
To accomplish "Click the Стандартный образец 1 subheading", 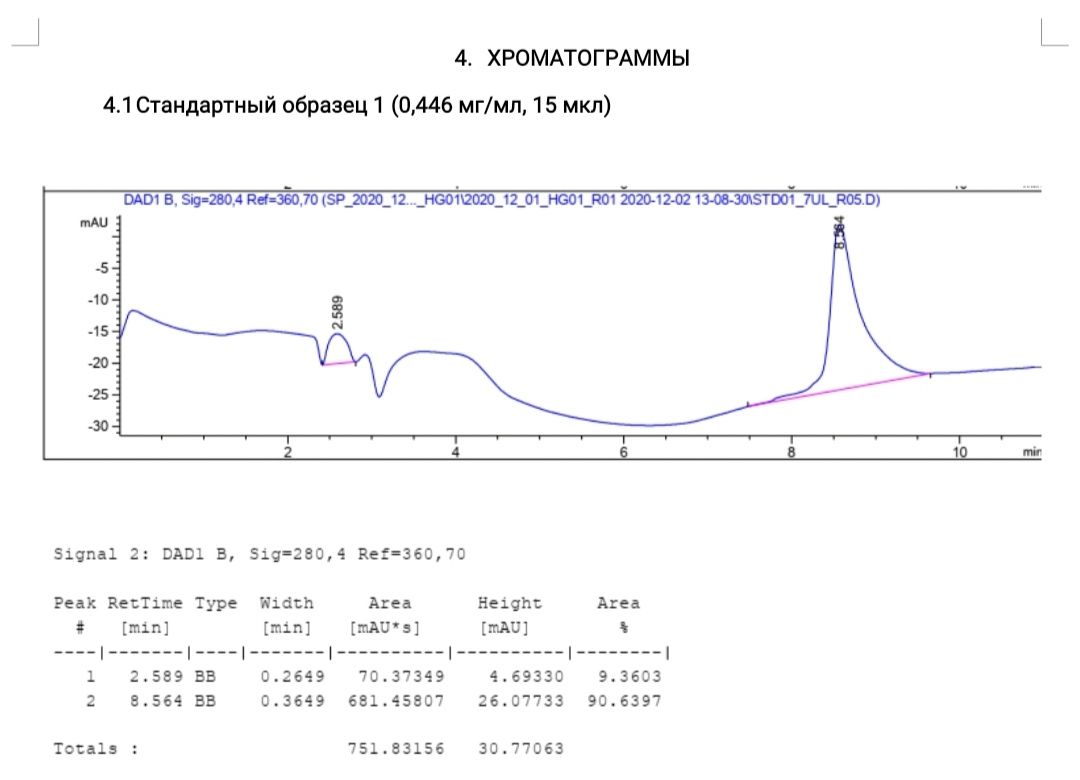I will click(357, 106).
